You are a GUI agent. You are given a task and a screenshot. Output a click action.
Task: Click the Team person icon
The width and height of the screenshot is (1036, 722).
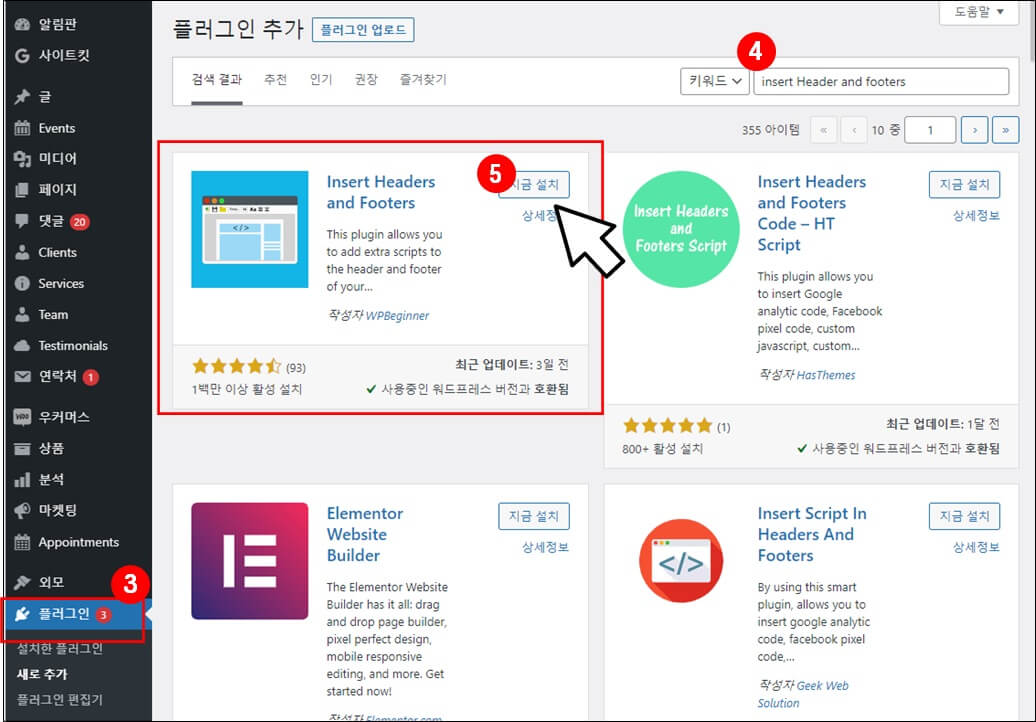(22, 314)
